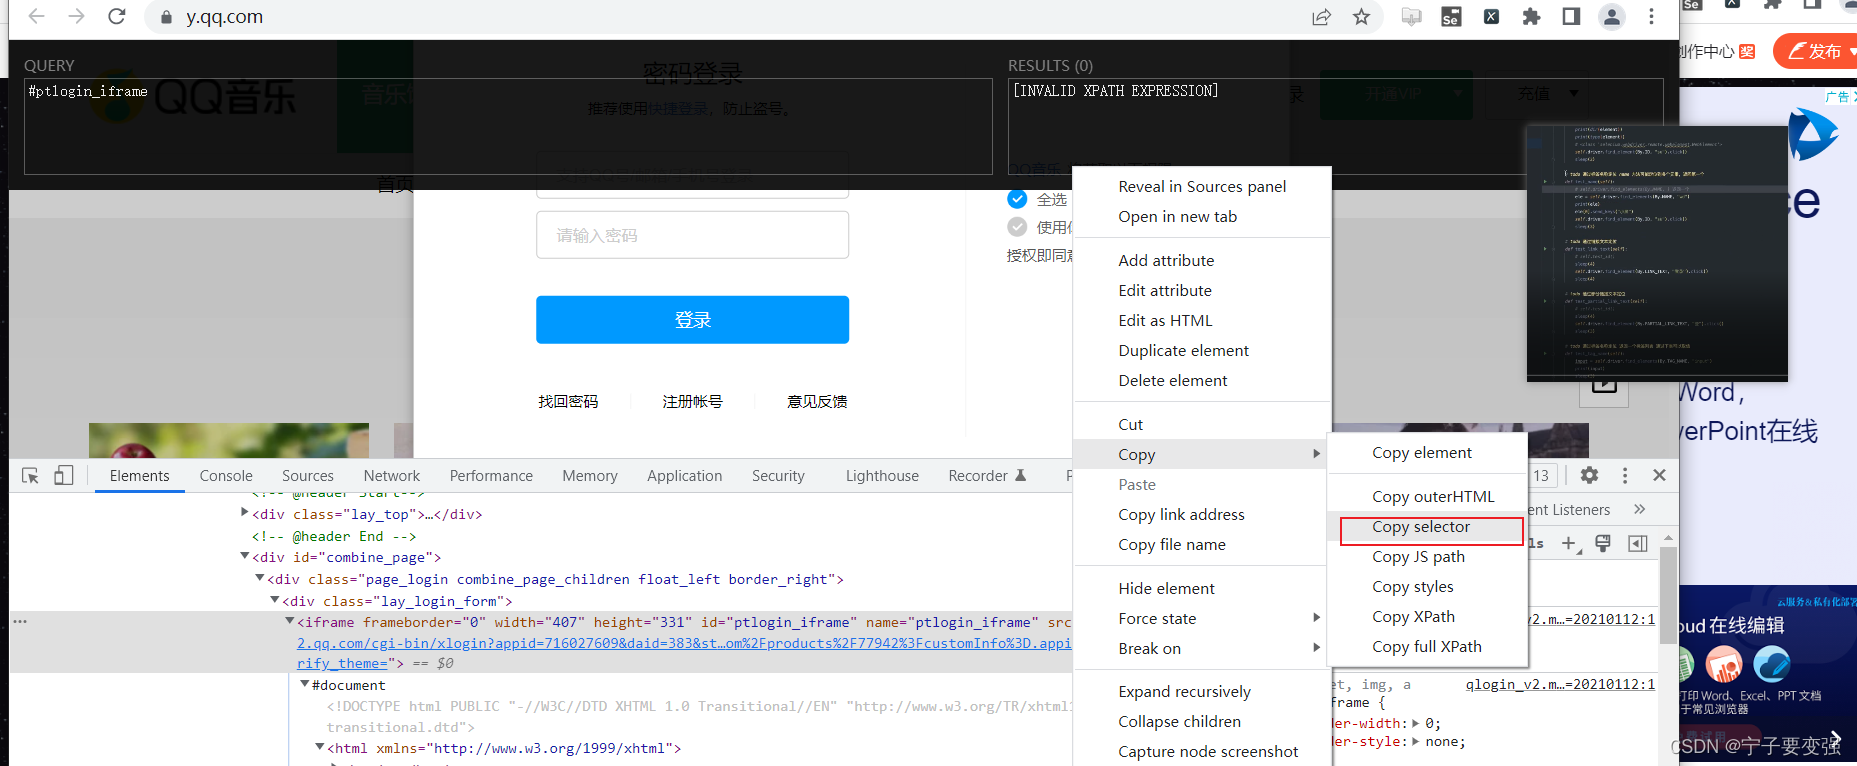This screenshot has height=766, width=1857.
Task: Tick the 全选 checkbox
Action: point(1017,199)
